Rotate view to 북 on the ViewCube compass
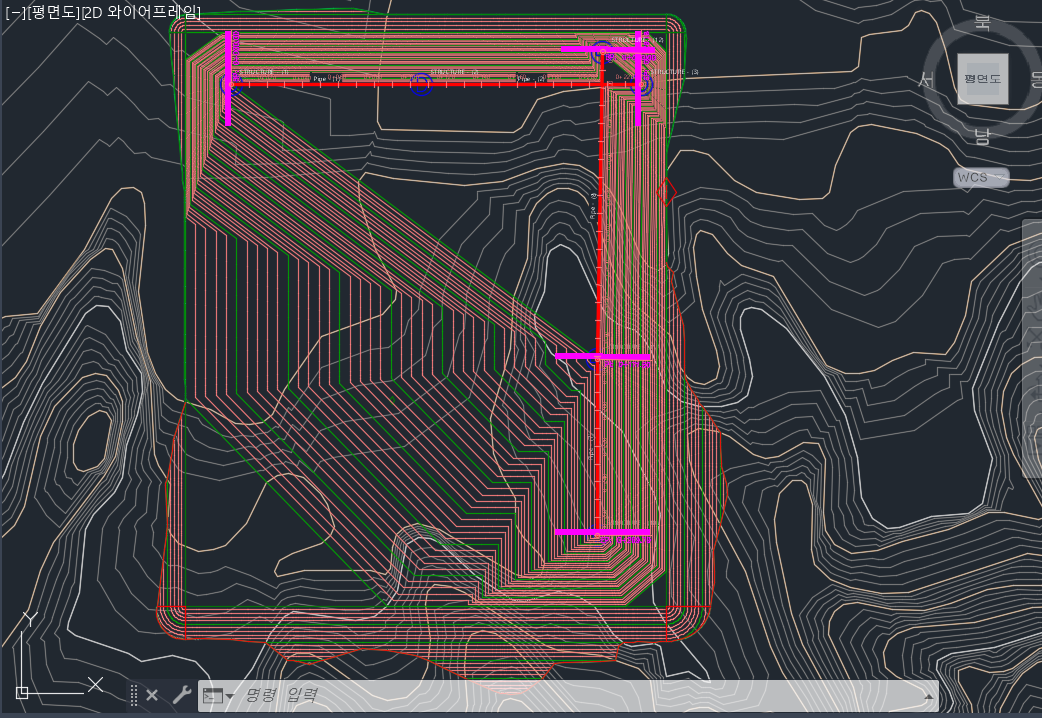 982,23
